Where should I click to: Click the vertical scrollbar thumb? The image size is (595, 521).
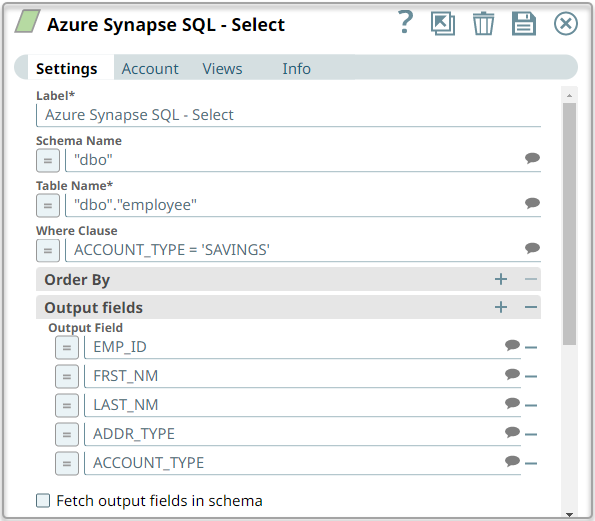[569, 224]
